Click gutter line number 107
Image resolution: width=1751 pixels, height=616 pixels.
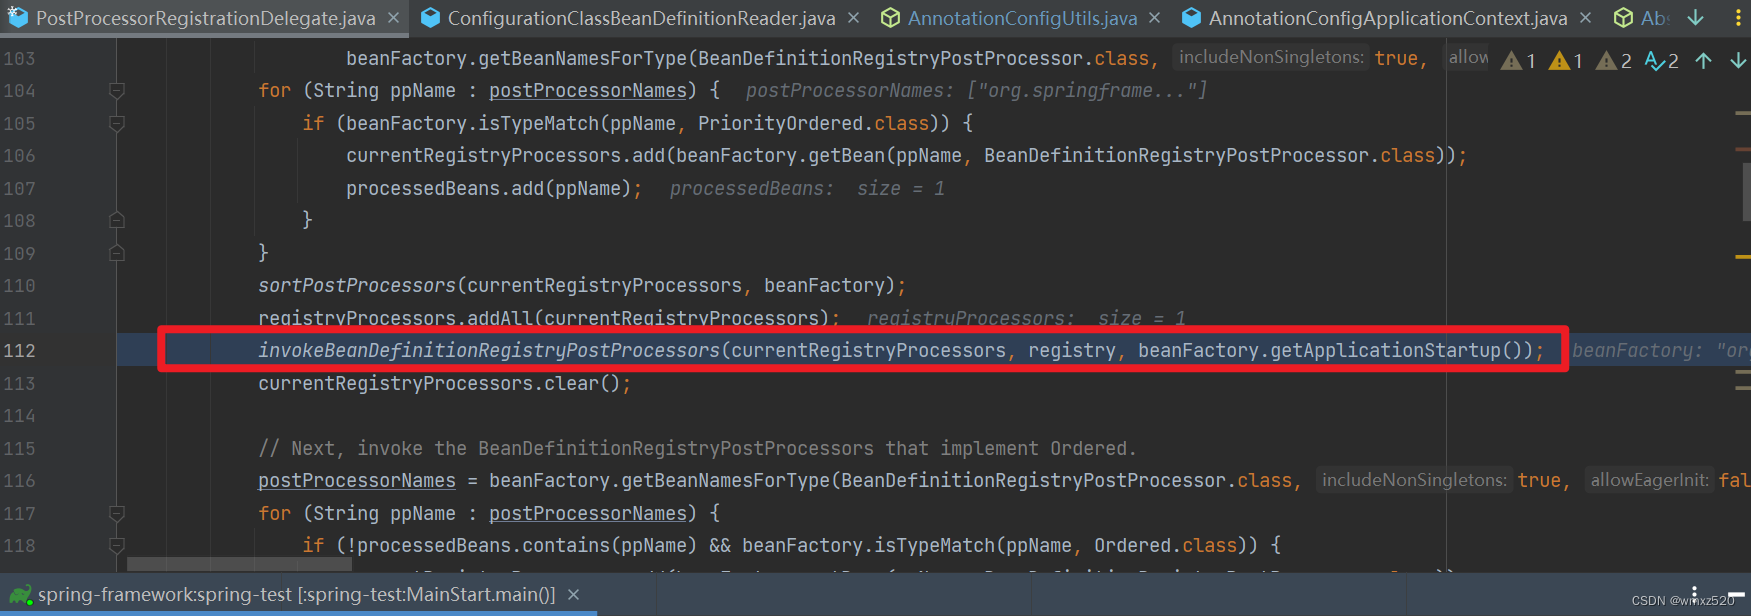point(19,189)
